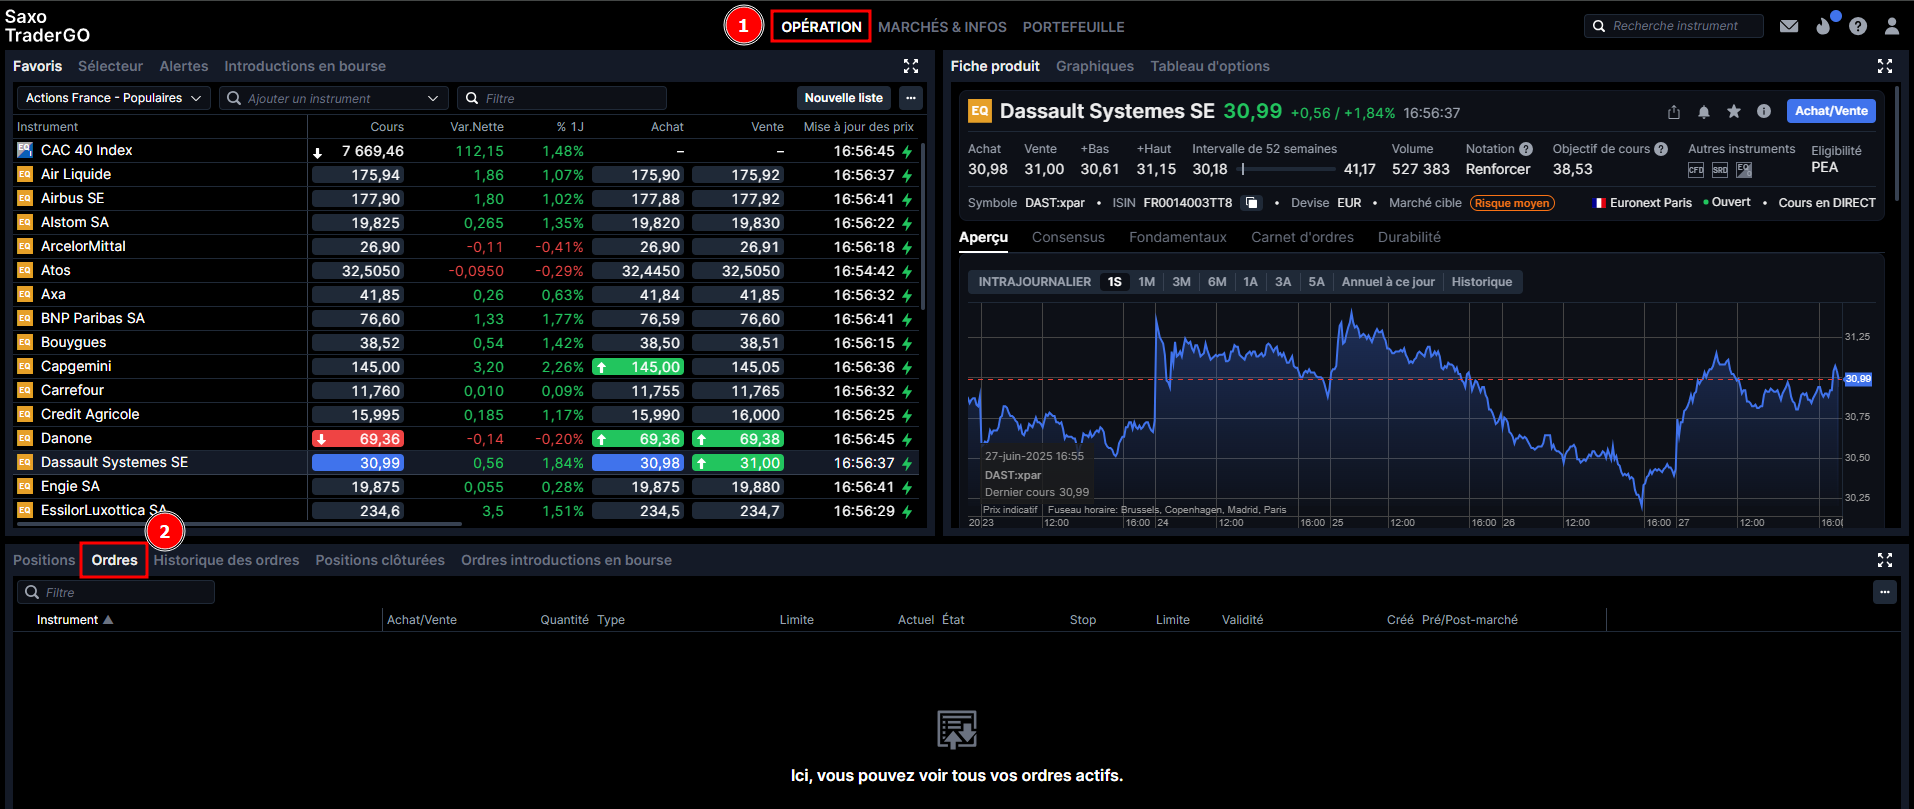Select the 1A chart range

pyautogui.click(x=1250, y=282)
